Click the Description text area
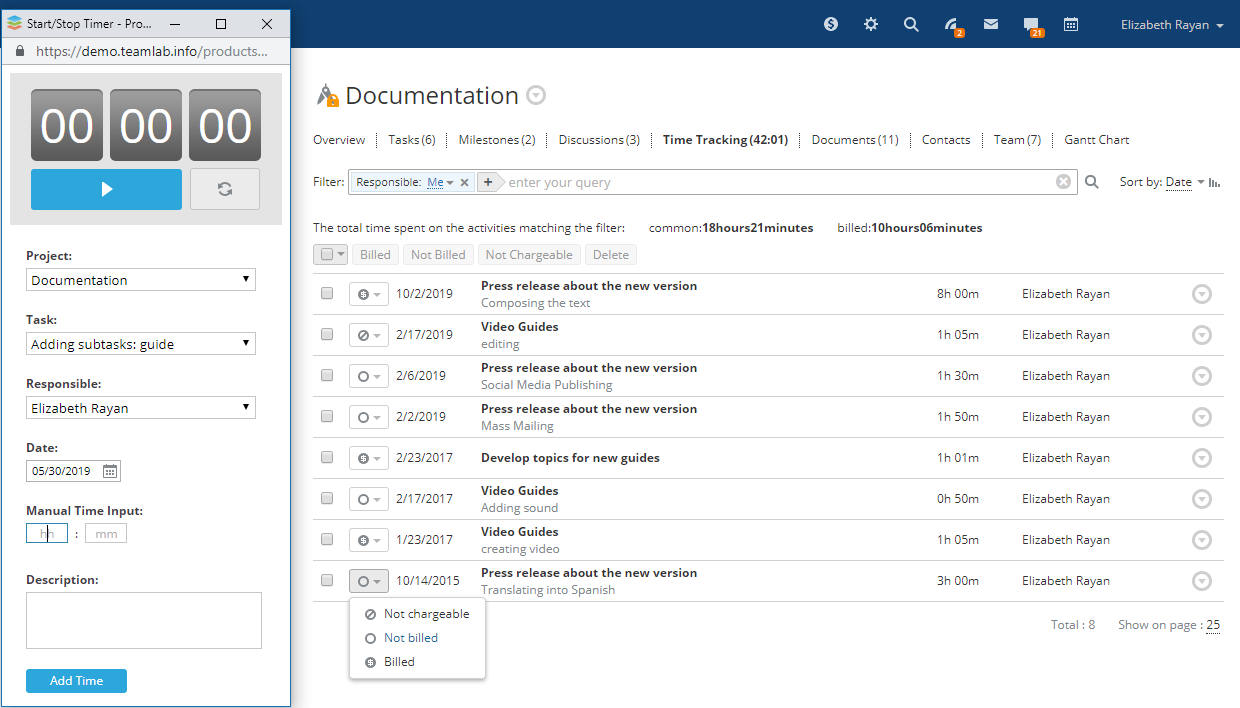The height and width of the screenshot is (708, 1240). pyautogui.click(x=144, y=620)
